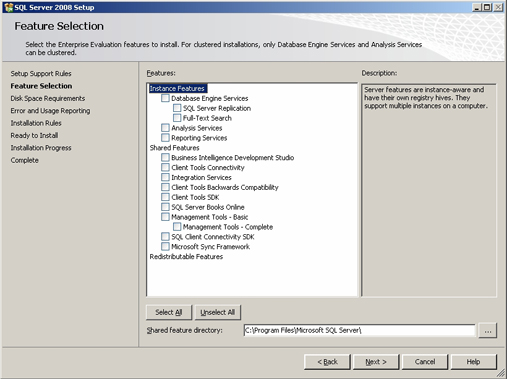The height and width of the screenshot is (379, 507).
Task: Select the Microsoft Sync Framework label
Action: tap(210, 247)
